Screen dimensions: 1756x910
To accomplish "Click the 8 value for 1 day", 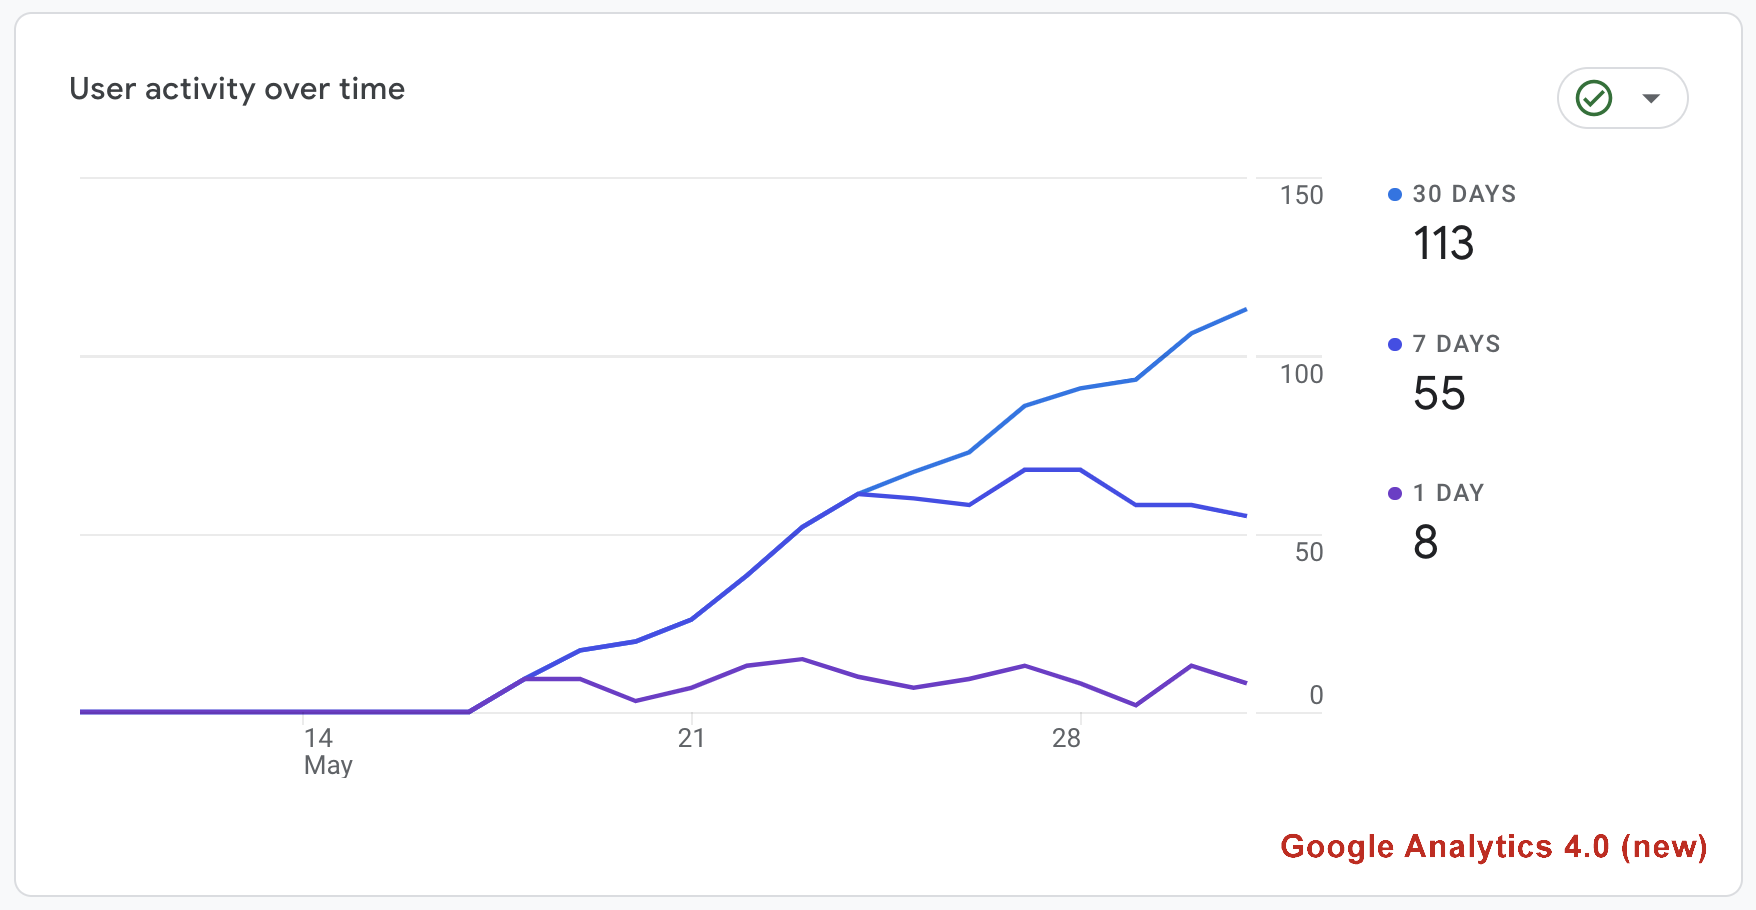I will pyautogui.click(x=1426, y=543).
